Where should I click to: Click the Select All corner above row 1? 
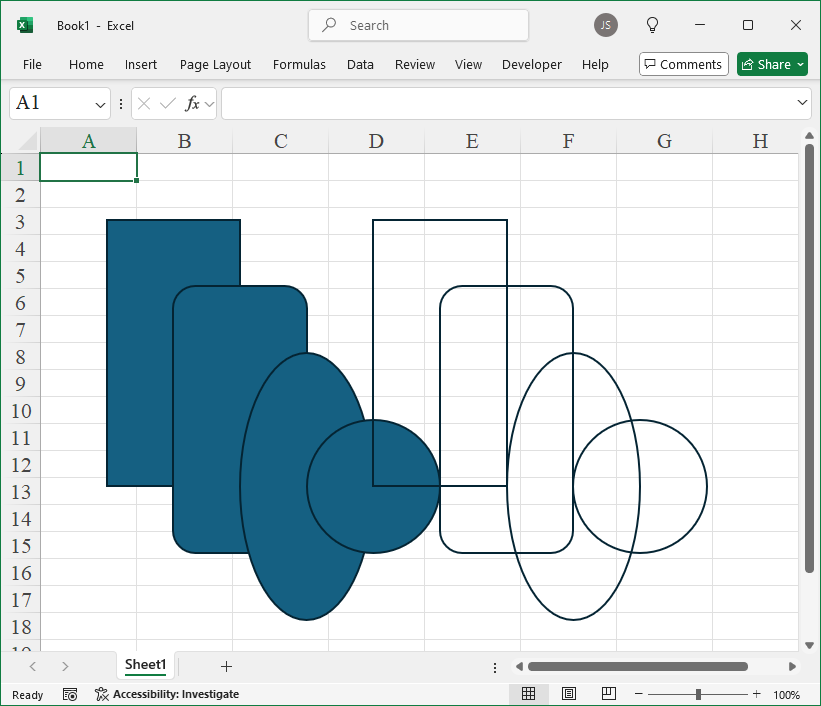22,141
